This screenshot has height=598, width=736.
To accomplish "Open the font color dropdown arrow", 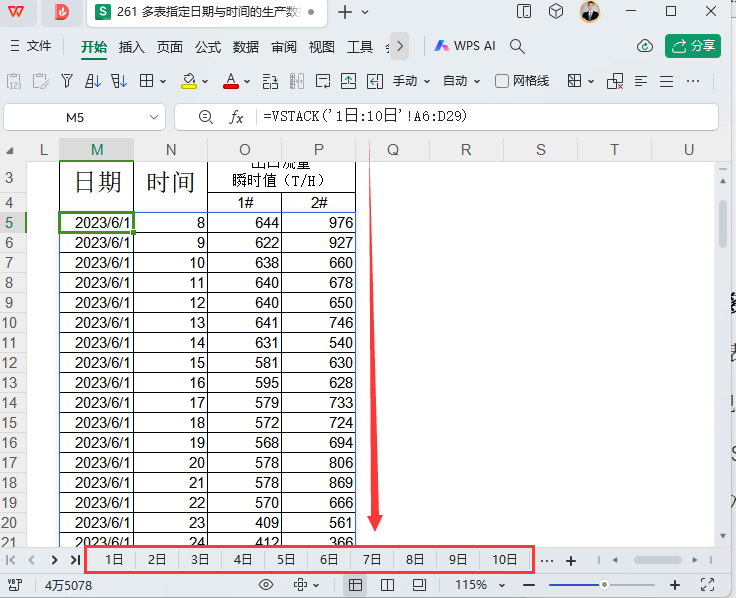I will (x=247, y=82).
